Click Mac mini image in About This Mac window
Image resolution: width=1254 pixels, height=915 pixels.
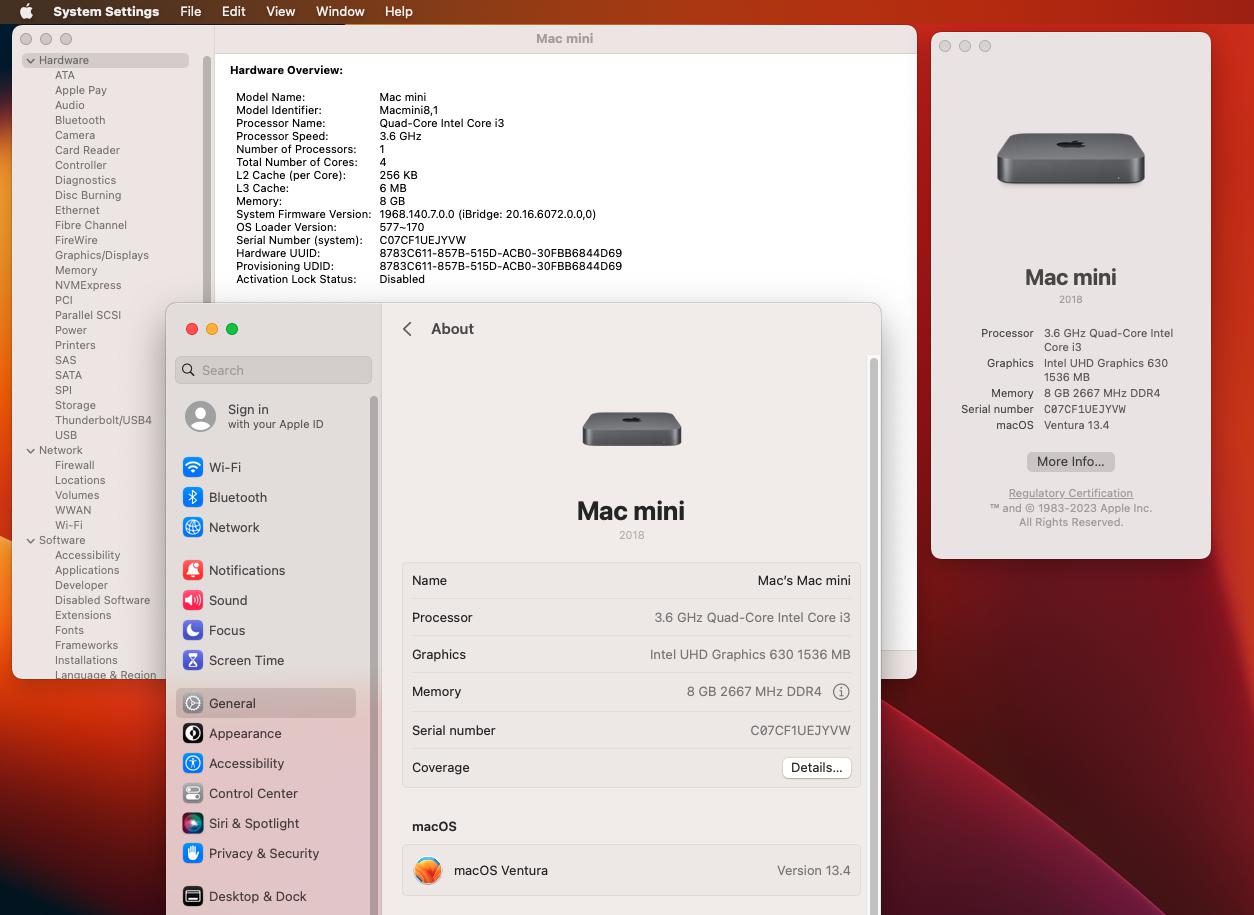pos(1070,158)
